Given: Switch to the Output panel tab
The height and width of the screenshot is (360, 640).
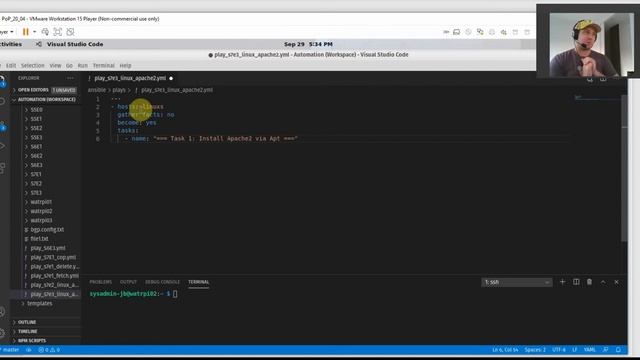Looking at the screenshot, I should tap(128, 282).
